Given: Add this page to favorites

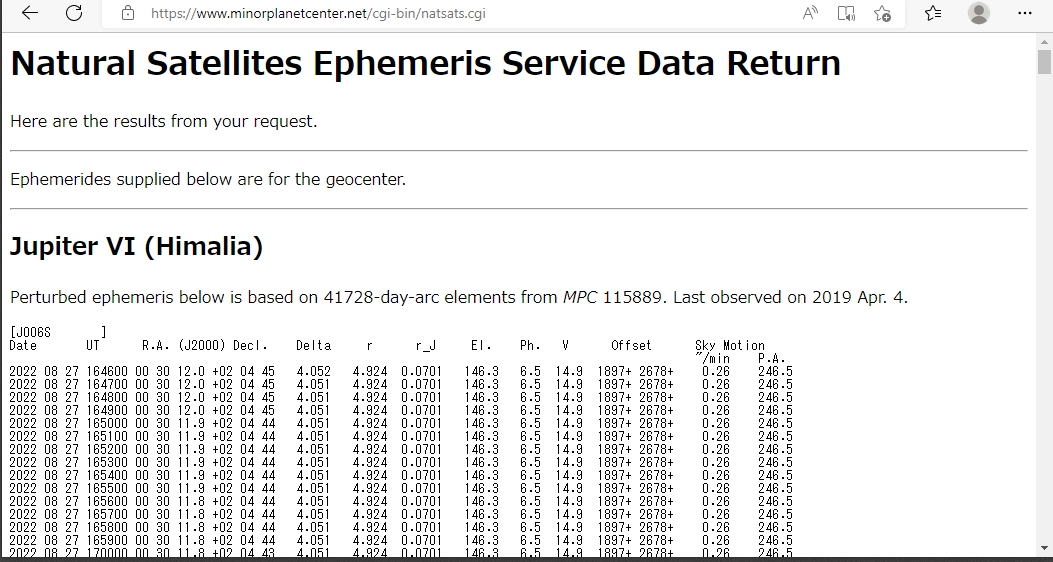Looking at the screenshot, I should tap(882, 13).
